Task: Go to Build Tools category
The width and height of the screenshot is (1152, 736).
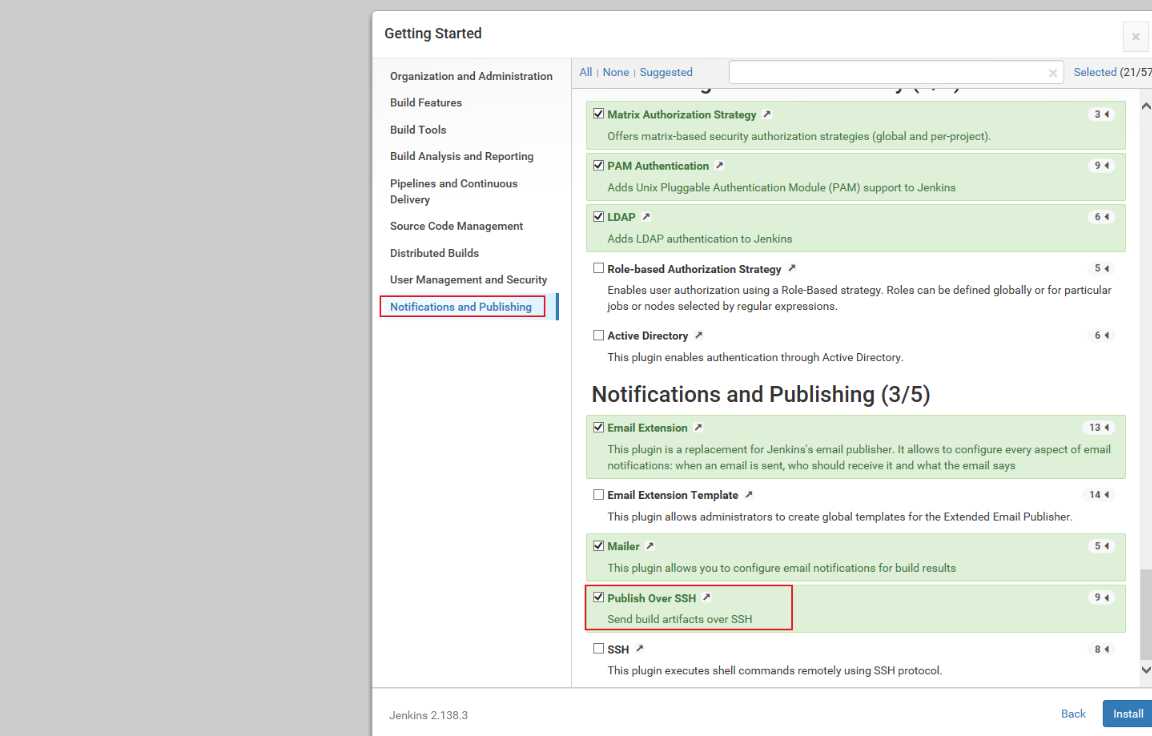Action: (x=418, y=130)
